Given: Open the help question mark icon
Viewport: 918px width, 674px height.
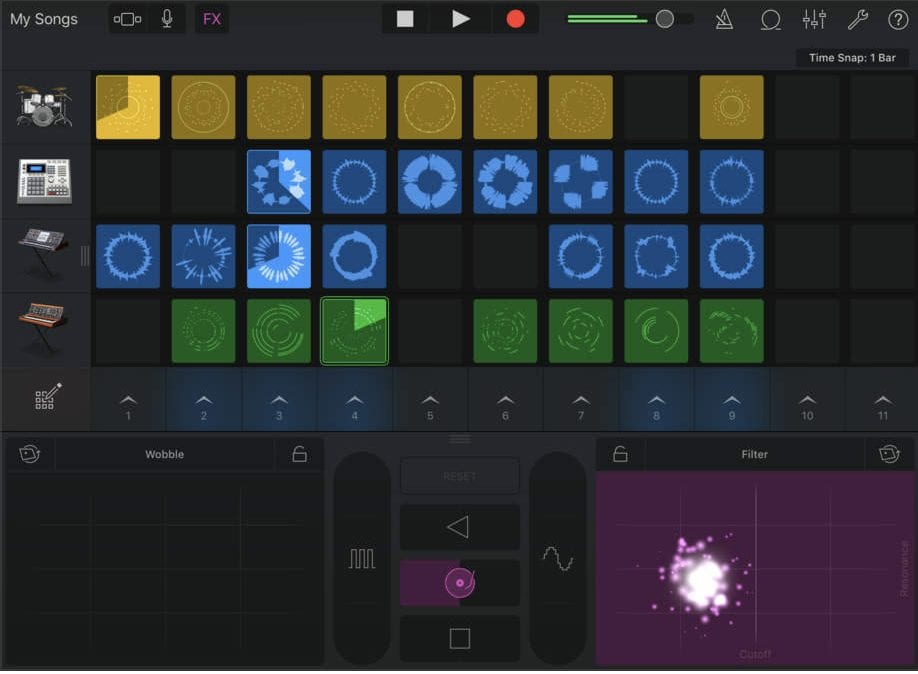Looking at the screenshot, I should 897,19.
